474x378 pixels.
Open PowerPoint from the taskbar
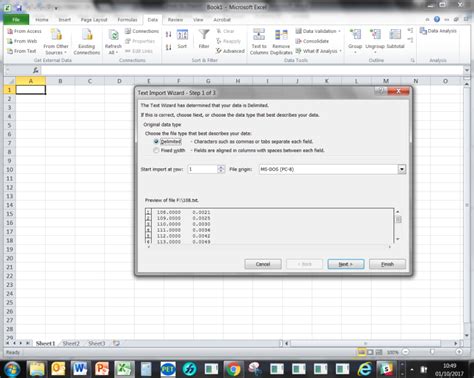coord(102,369)
